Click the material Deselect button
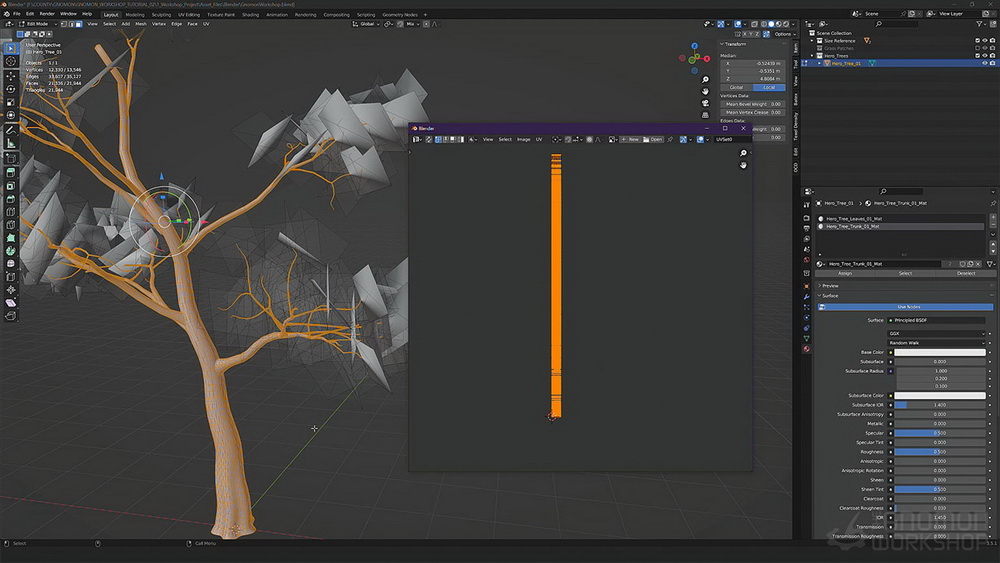This screenshot has height=563, width=1000. (966, 274)
